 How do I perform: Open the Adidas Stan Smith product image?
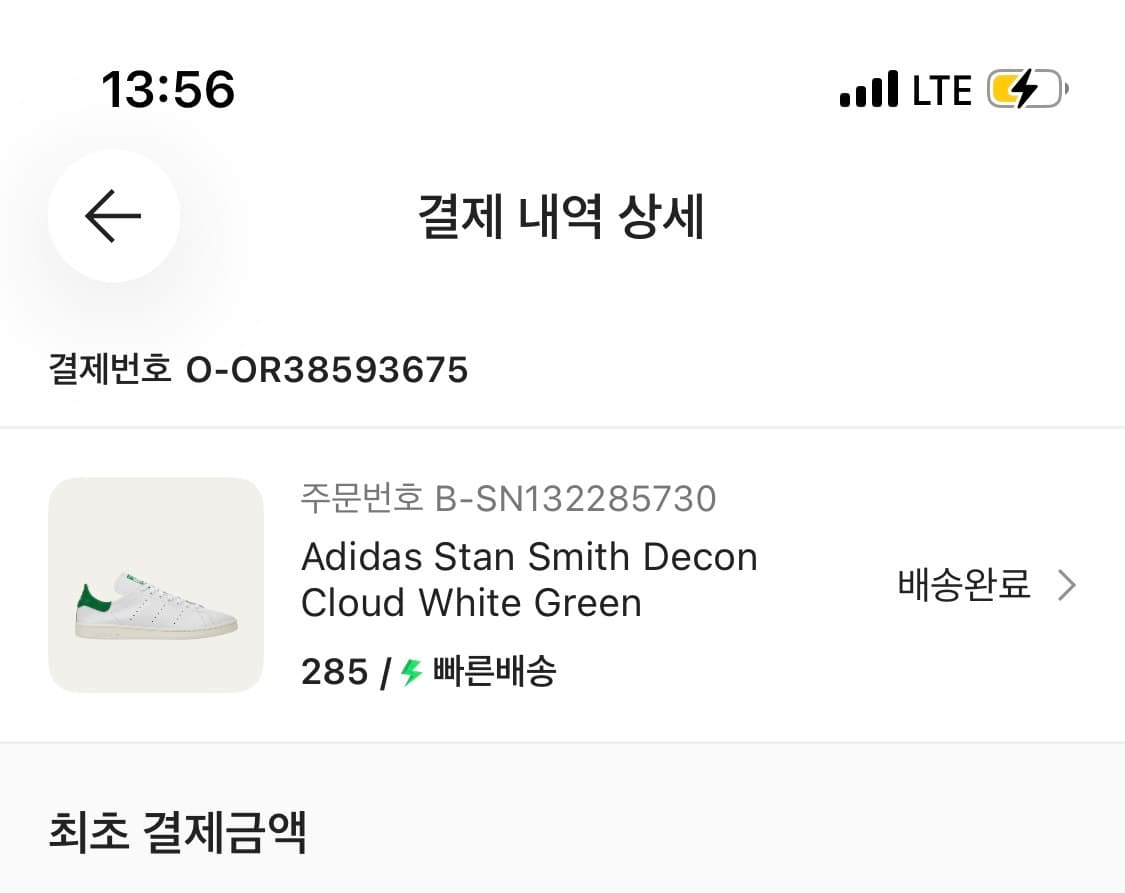tap(156, 584)
